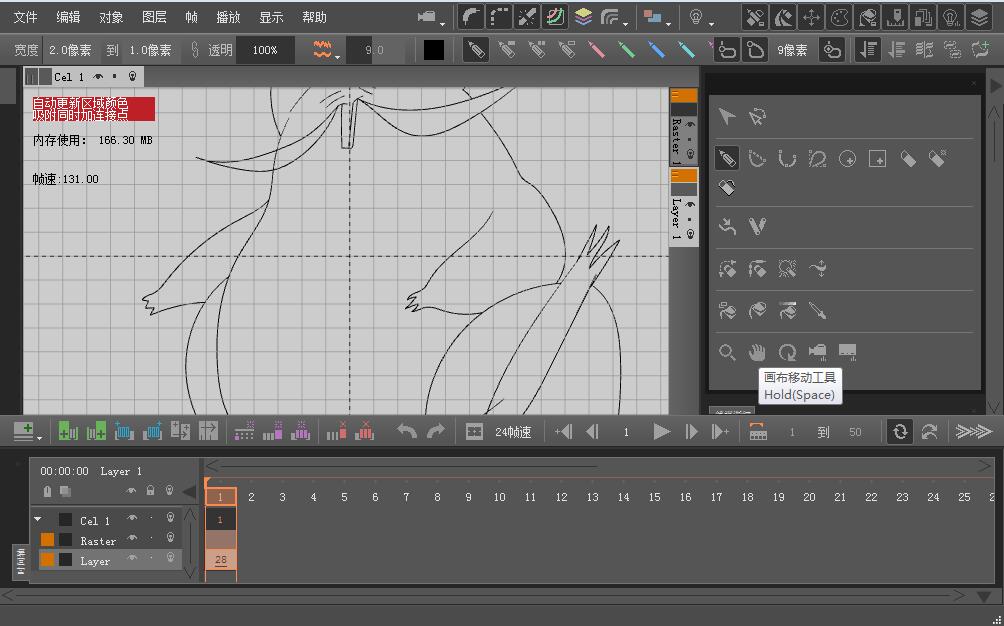This screenshot has height=626, width=1004.
Task: Toggle visibility eye of Raster layer
Action: point(131,540)
